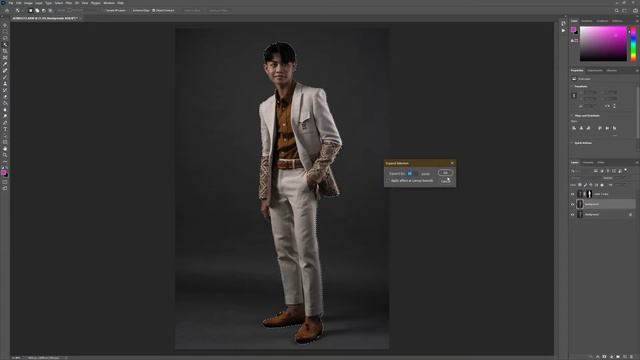Choose Intersect with selection mode icon
This screenshot has width=640, height=360.
50,11
